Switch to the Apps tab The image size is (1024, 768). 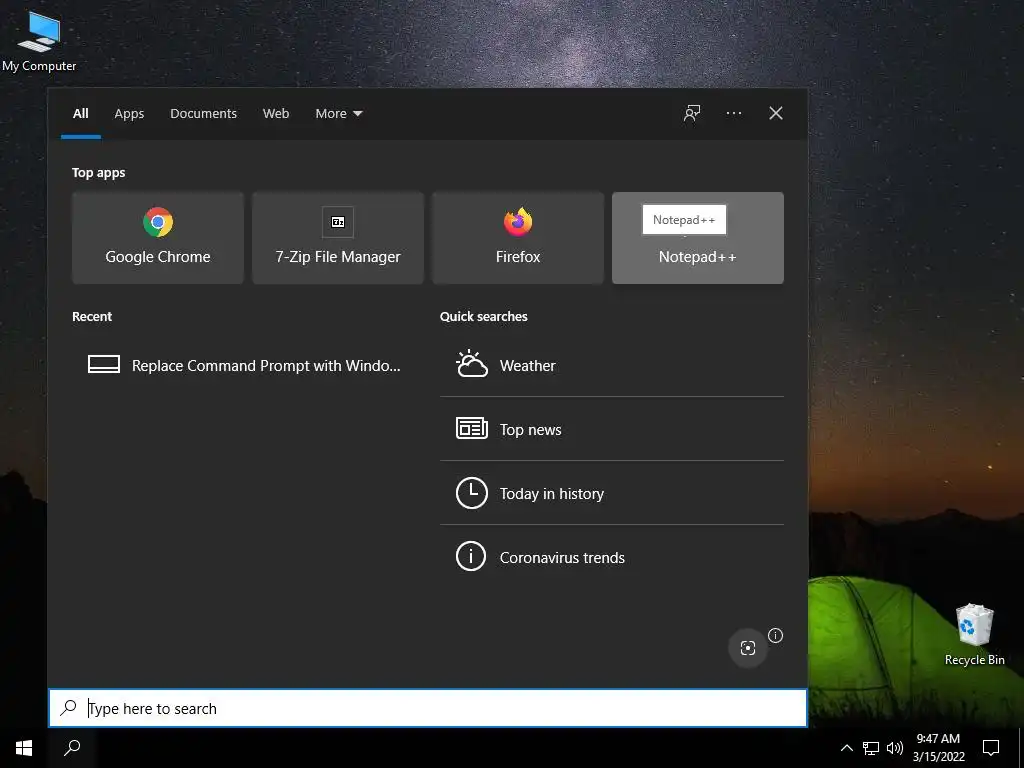(x=129, y=114)
